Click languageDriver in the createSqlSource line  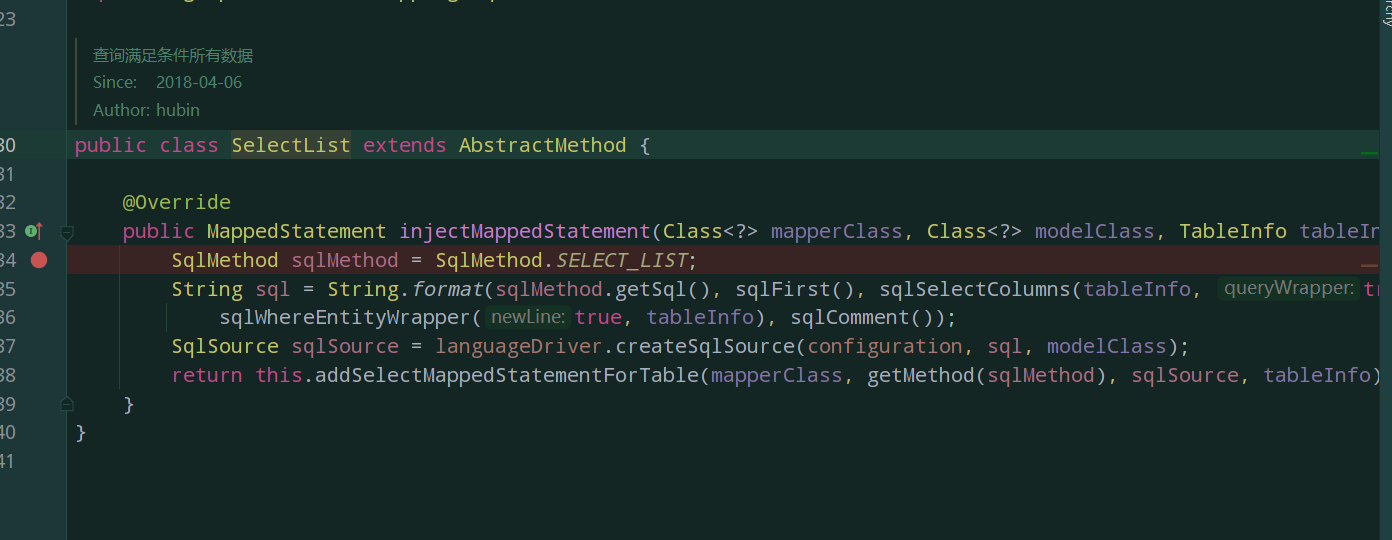click(519, 346)
